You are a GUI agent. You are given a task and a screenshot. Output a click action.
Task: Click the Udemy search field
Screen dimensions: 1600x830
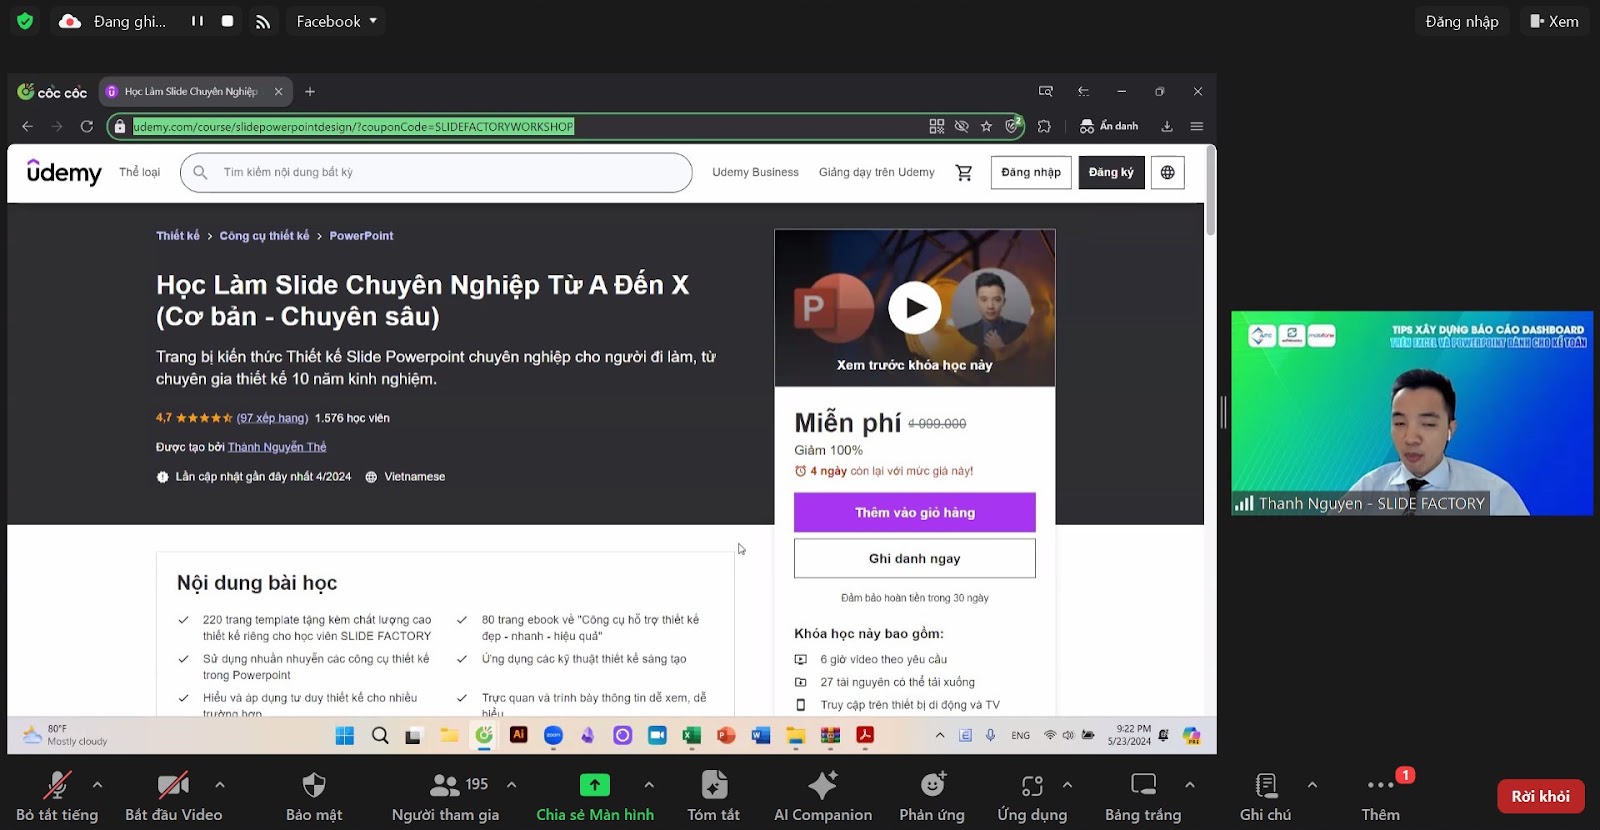(x=436, y=172)
